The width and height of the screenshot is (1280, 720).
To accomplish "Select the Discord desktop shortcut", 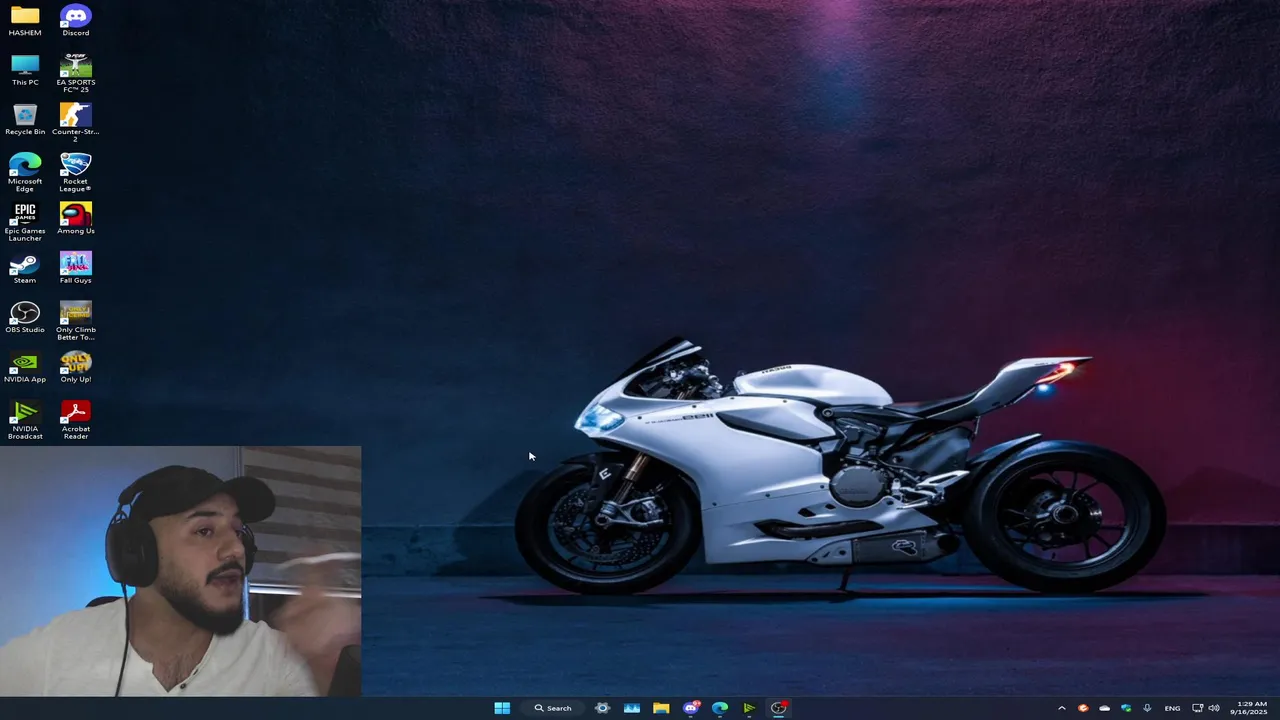I will click(x=76, y=20).
